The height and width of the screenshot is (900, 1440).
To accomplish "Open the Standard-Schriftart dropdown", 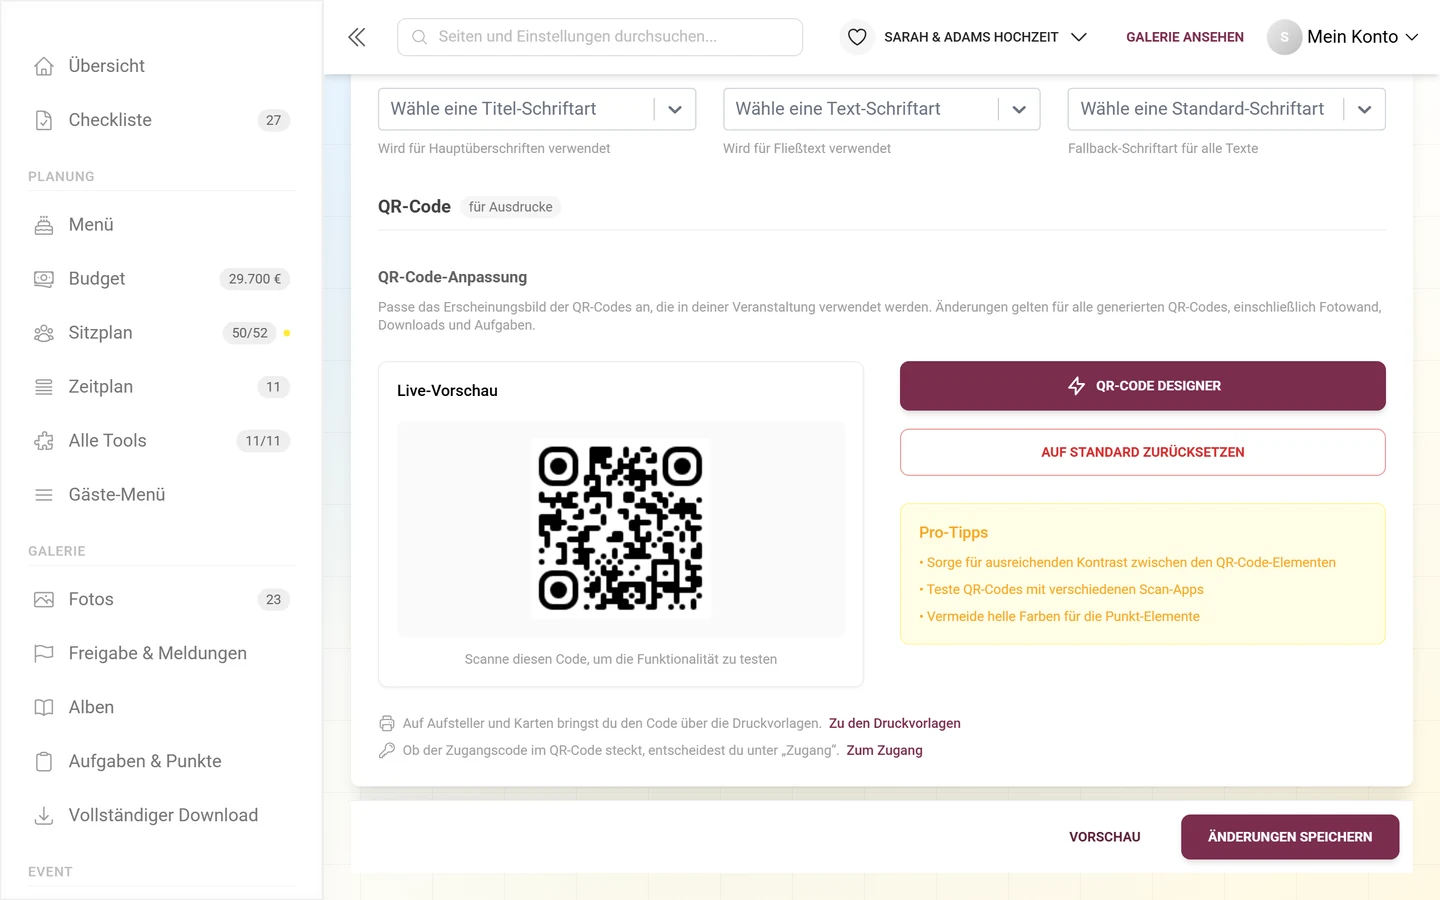I will click(1227, 109).
